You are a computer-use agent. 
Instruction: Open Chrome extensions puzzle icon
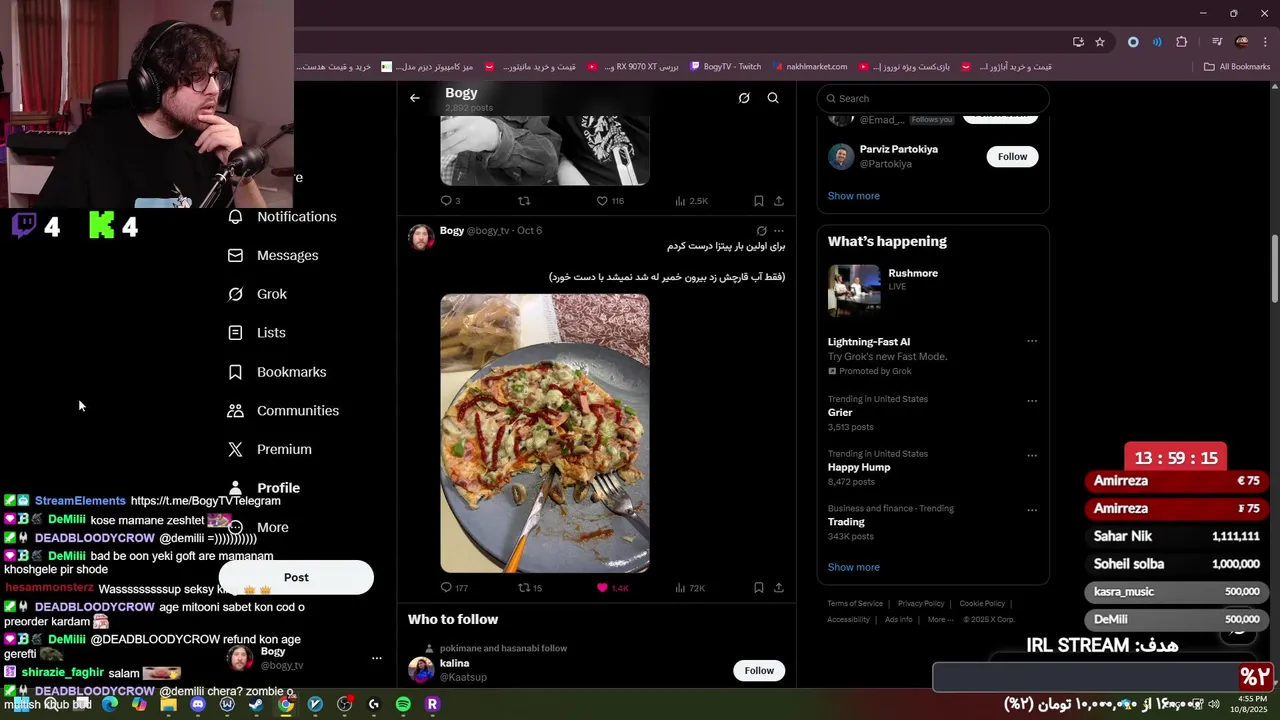click(1182, 42)
